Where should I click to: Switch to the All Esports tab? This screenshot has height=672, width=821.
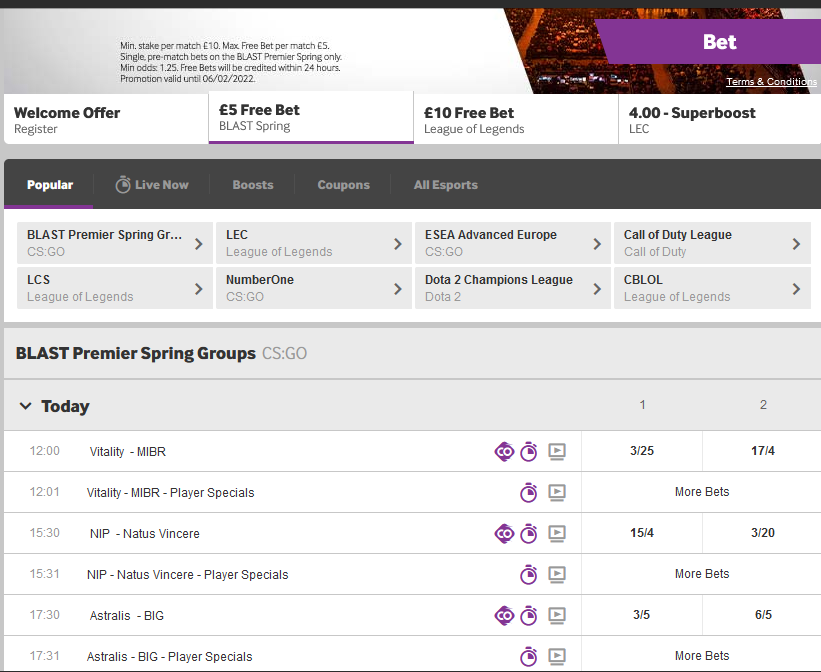446,185
